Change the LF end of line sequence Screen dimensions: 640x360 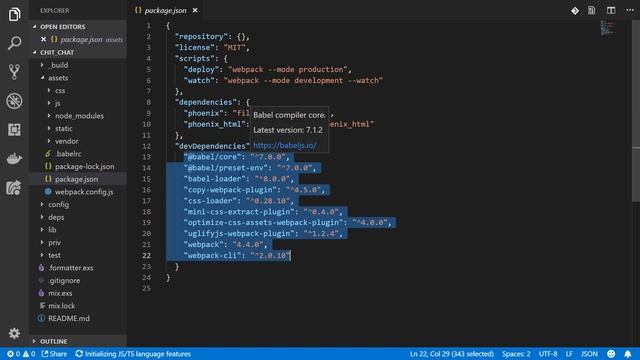[569, 354]
